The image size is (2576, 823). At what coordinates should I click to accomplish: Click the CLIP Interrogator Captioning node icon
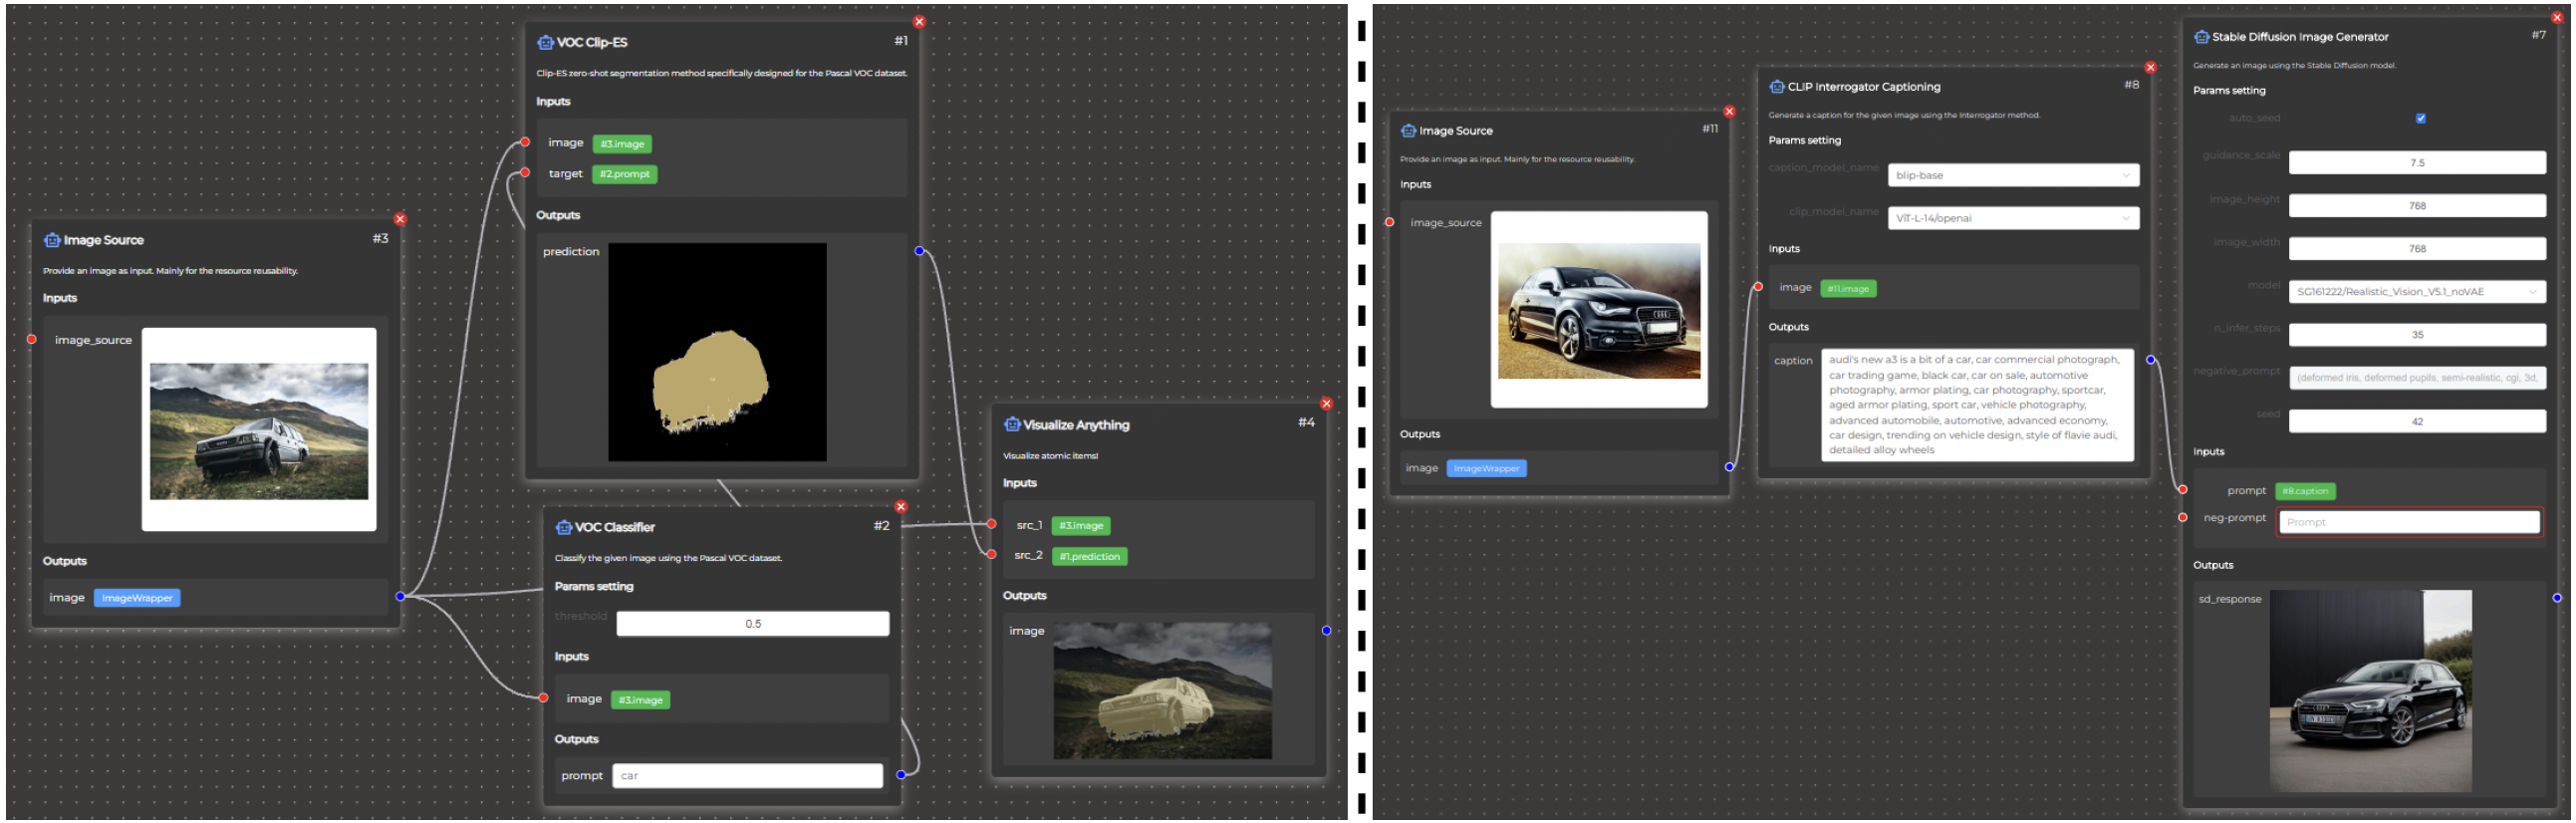click(1776, 87)
